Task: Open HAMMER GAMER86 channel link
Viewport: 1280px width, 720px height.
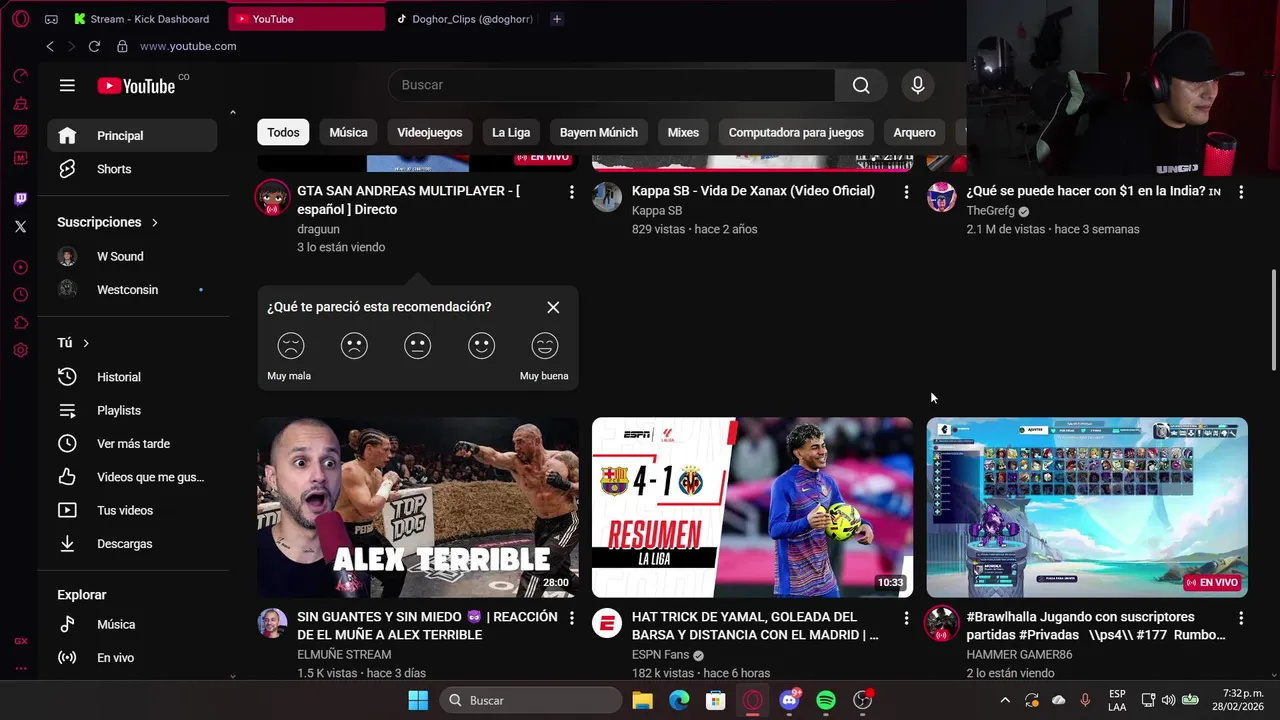Action: [x=1019, y=655]
